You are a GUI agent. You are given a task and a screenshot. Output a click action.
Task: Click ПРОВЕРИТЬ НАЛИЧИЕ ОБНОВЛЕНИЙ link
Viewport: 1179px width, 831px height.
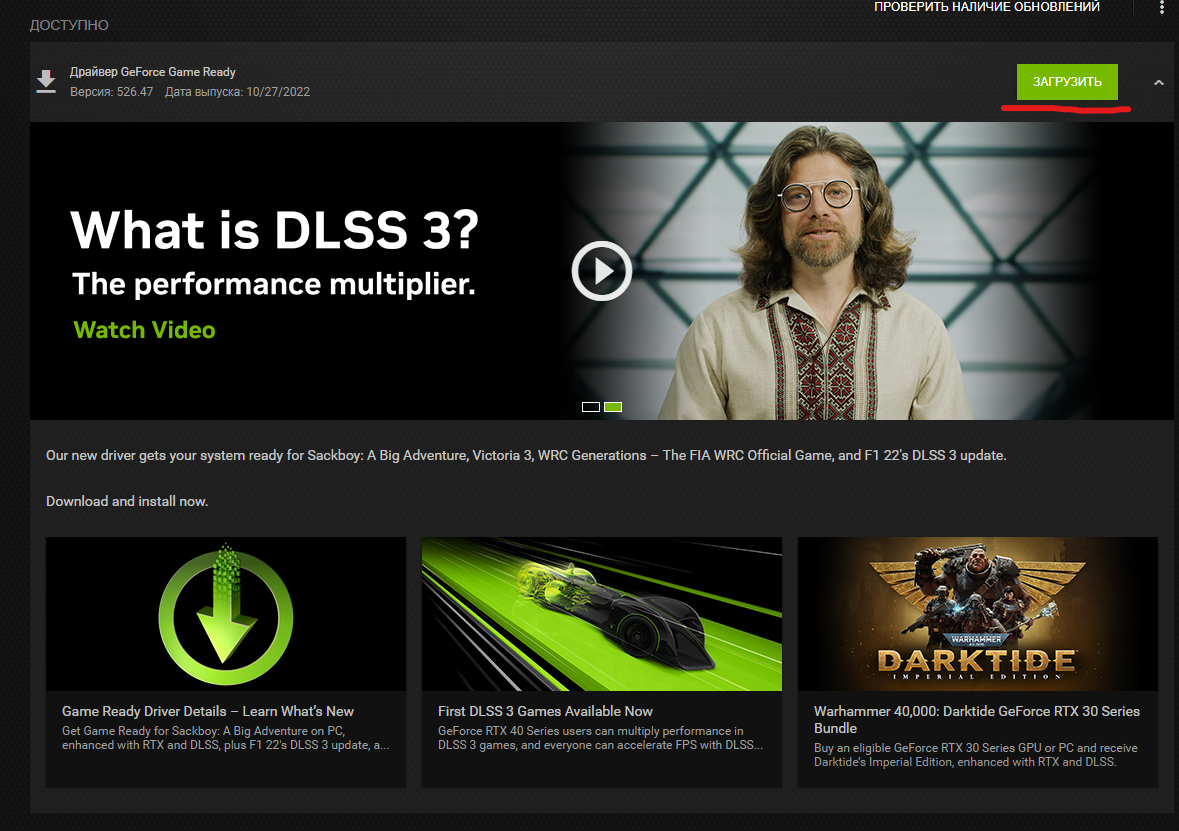click(987, 7)
